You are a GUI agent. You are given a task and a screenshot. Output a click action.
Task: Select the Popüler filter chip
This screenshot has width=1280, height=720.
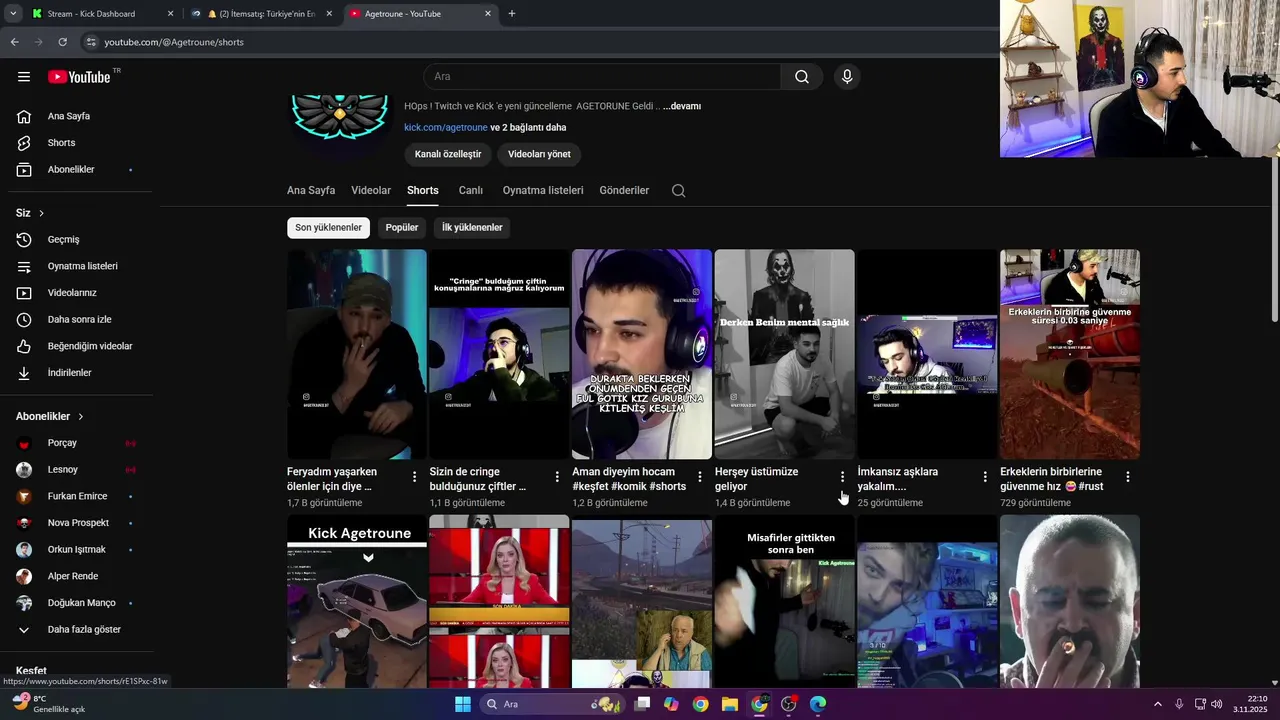(402, 228)
